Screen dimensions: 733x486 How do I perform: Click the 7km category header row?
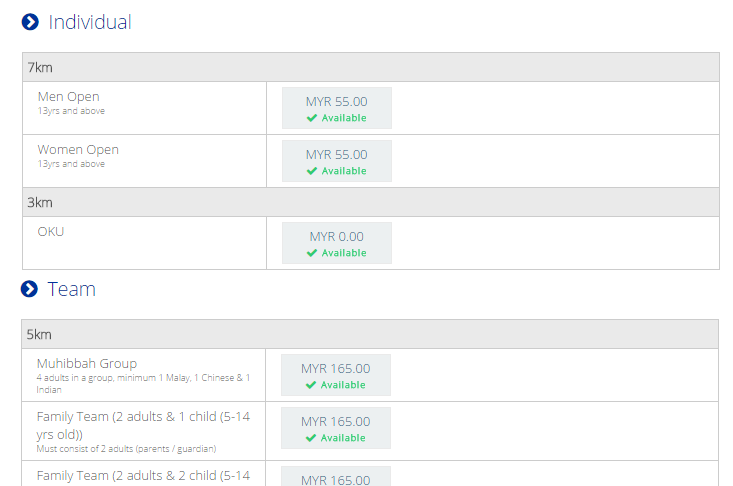coord(371,67)
